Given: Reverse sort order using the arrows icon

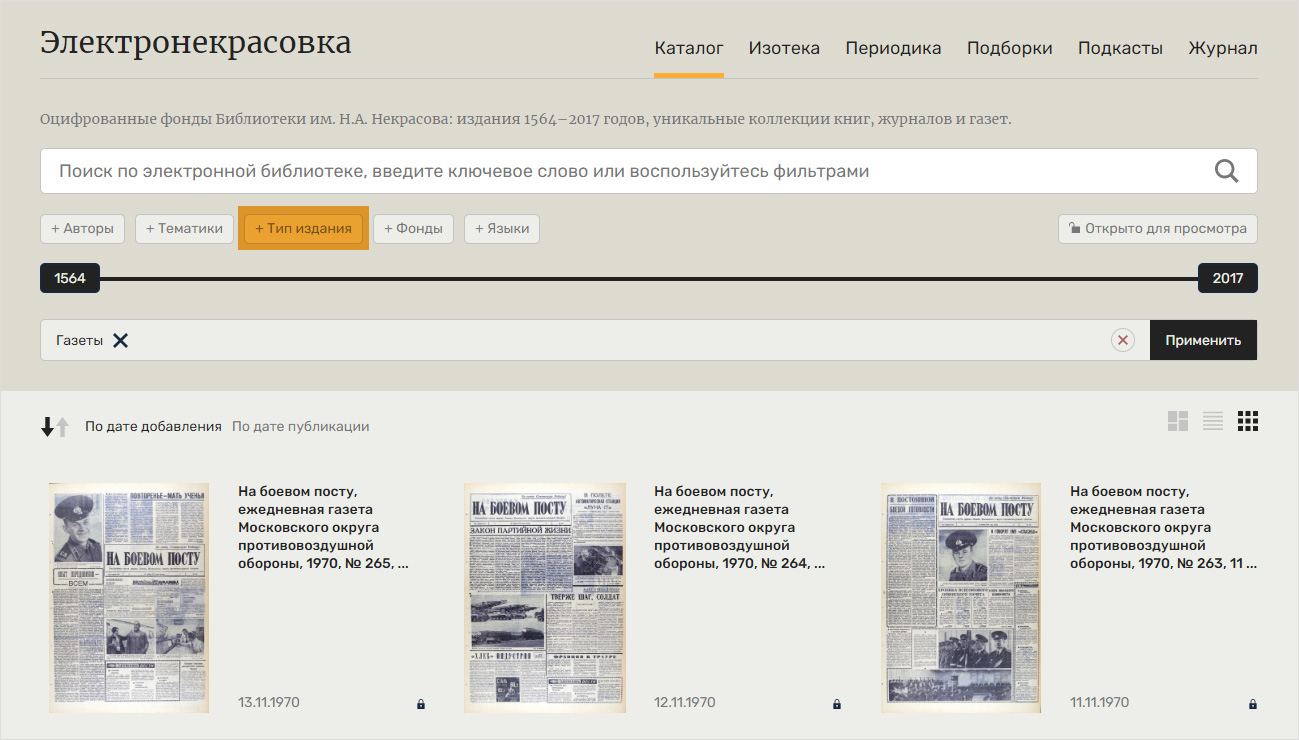Looking at the screenshot, I should pyautogui.click(x=55, y=427).
